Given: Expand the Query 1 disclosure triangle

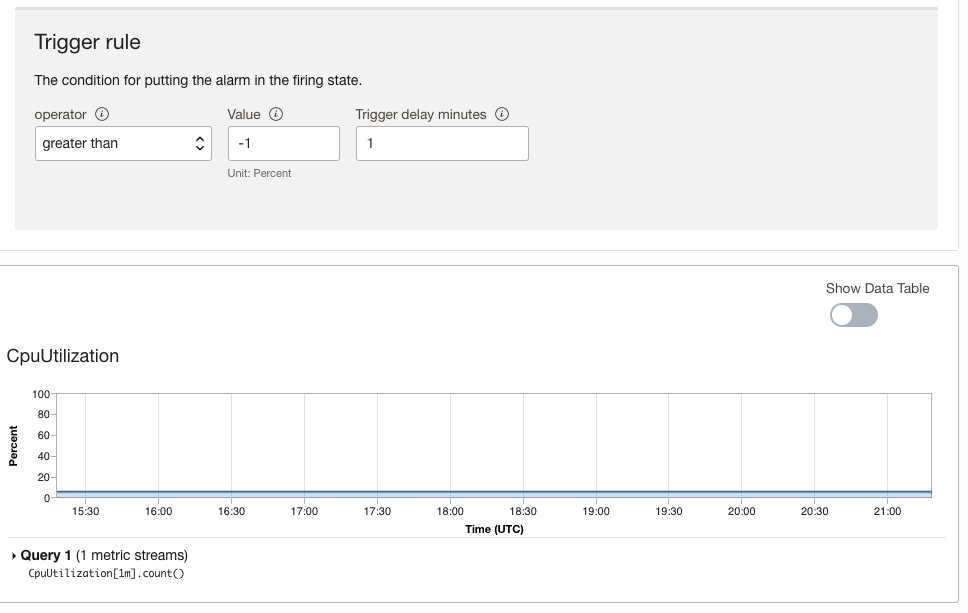Looking at the screenshot, I should pyautogui.click(x=13, y=555).
